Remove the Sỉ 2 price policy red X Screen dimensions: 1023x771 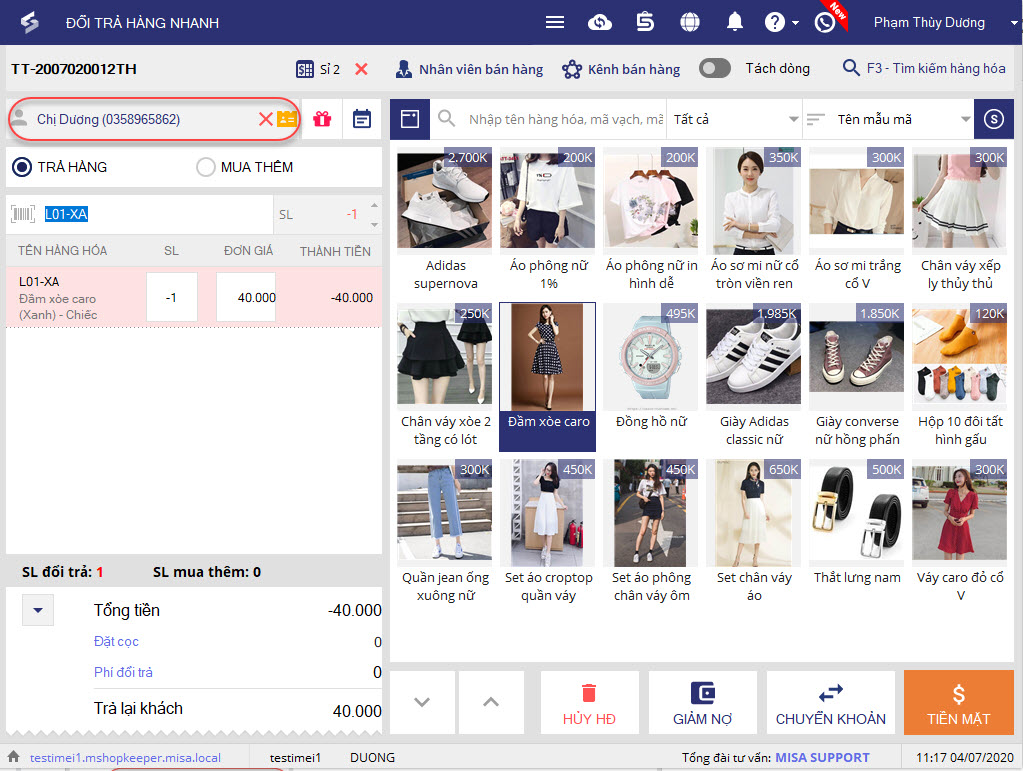pos(361,69)
